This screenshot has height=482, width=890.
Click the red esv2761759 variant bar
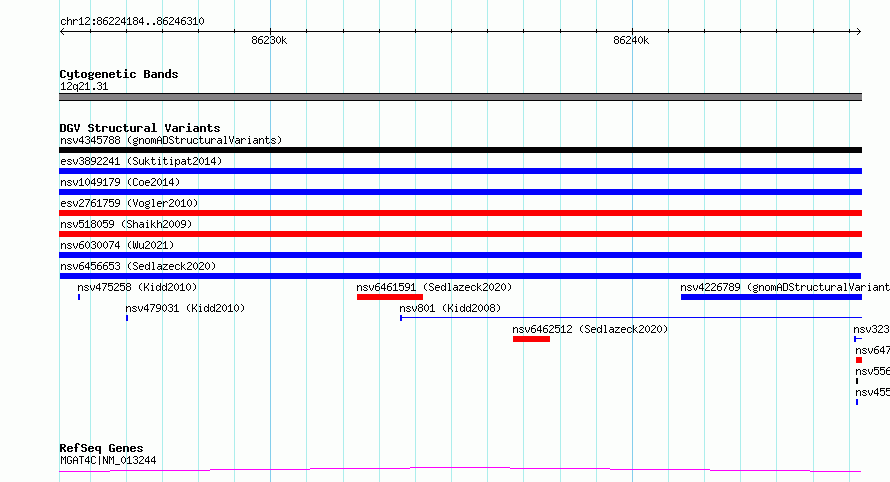(460, 213)
